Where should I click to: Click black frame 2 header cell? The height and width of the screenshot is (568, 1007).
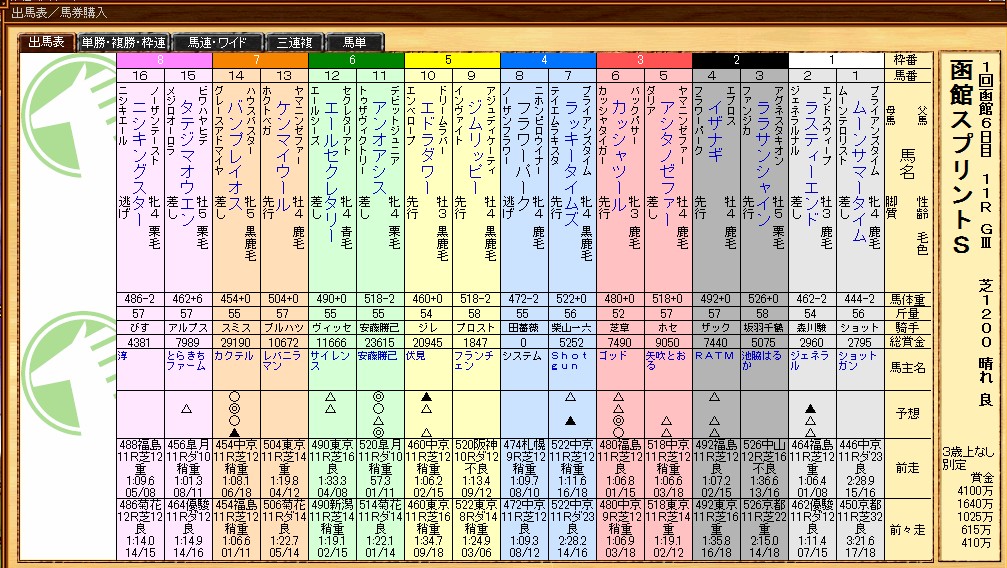tap(740, 60)
